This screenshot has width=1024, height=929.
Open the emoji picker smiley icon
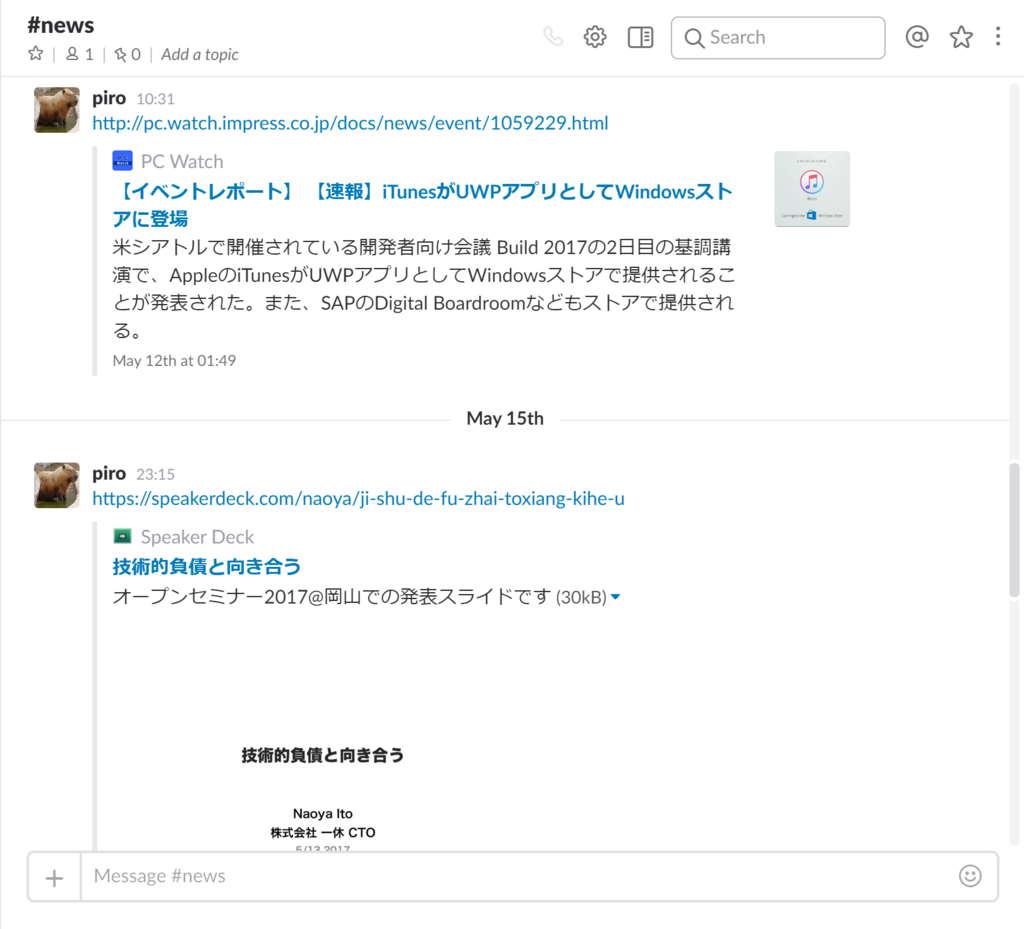pos(970,875)
